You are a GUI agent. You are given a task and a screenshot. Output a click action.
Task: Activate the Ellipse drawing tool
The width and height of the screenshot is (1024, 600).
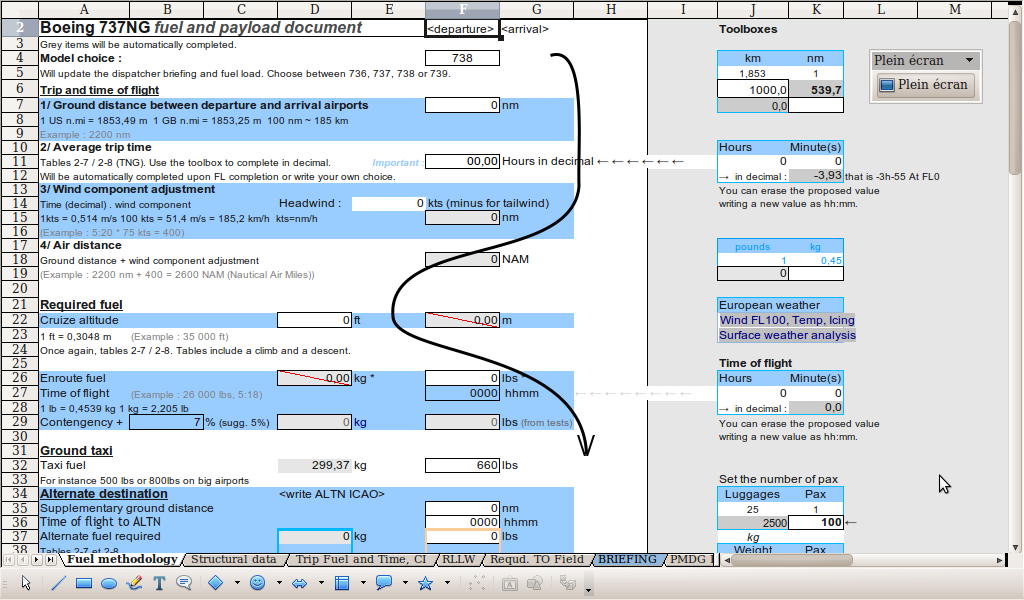pos(108,583)
